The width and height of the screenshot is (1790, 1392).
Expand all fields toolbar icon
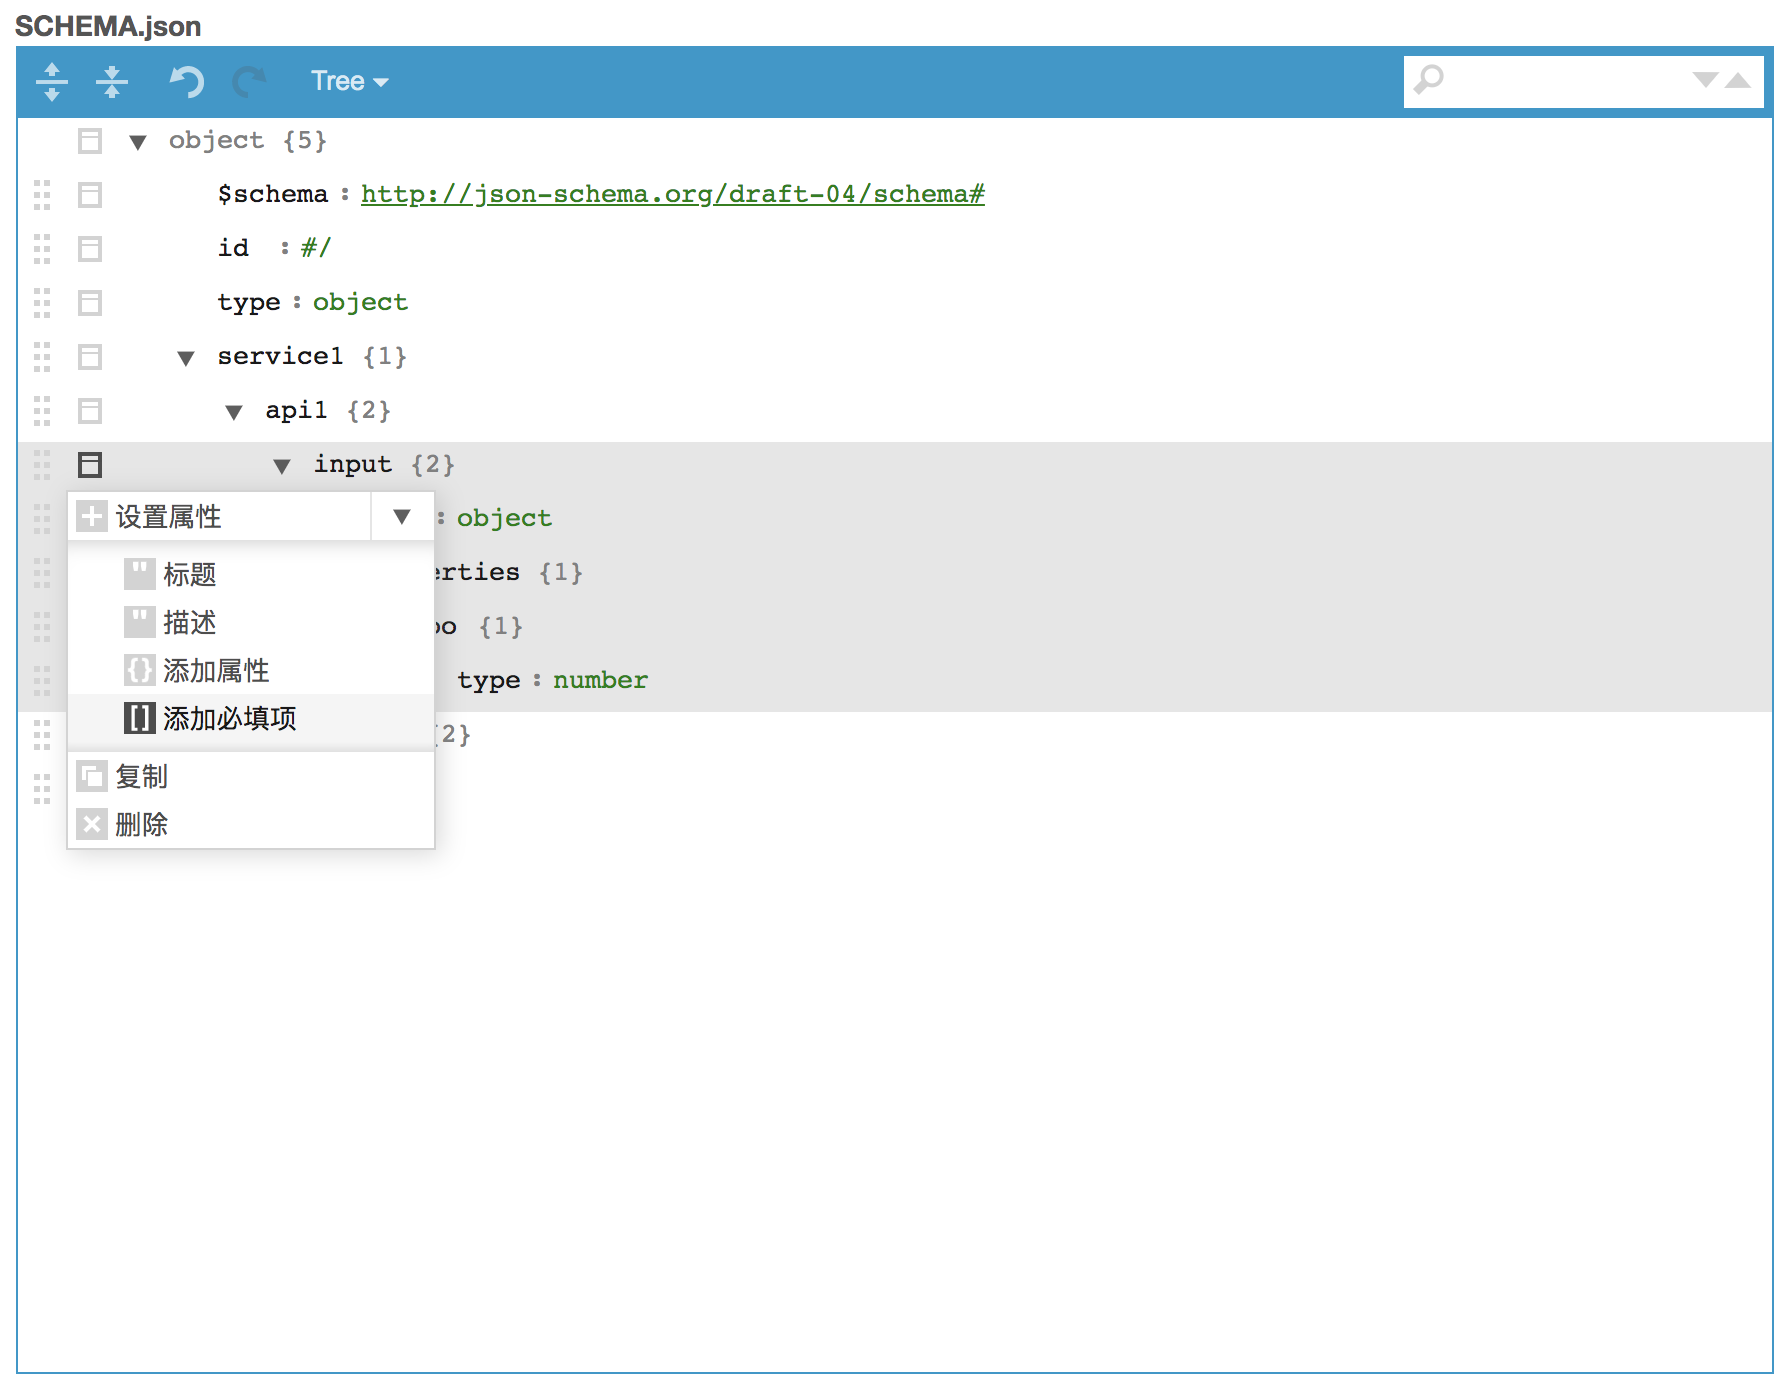tap(52, 81)
